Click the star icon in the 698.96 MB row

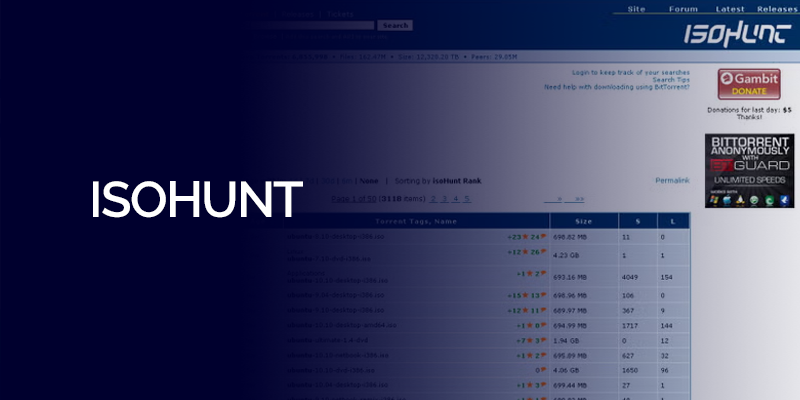coord(525,295)
